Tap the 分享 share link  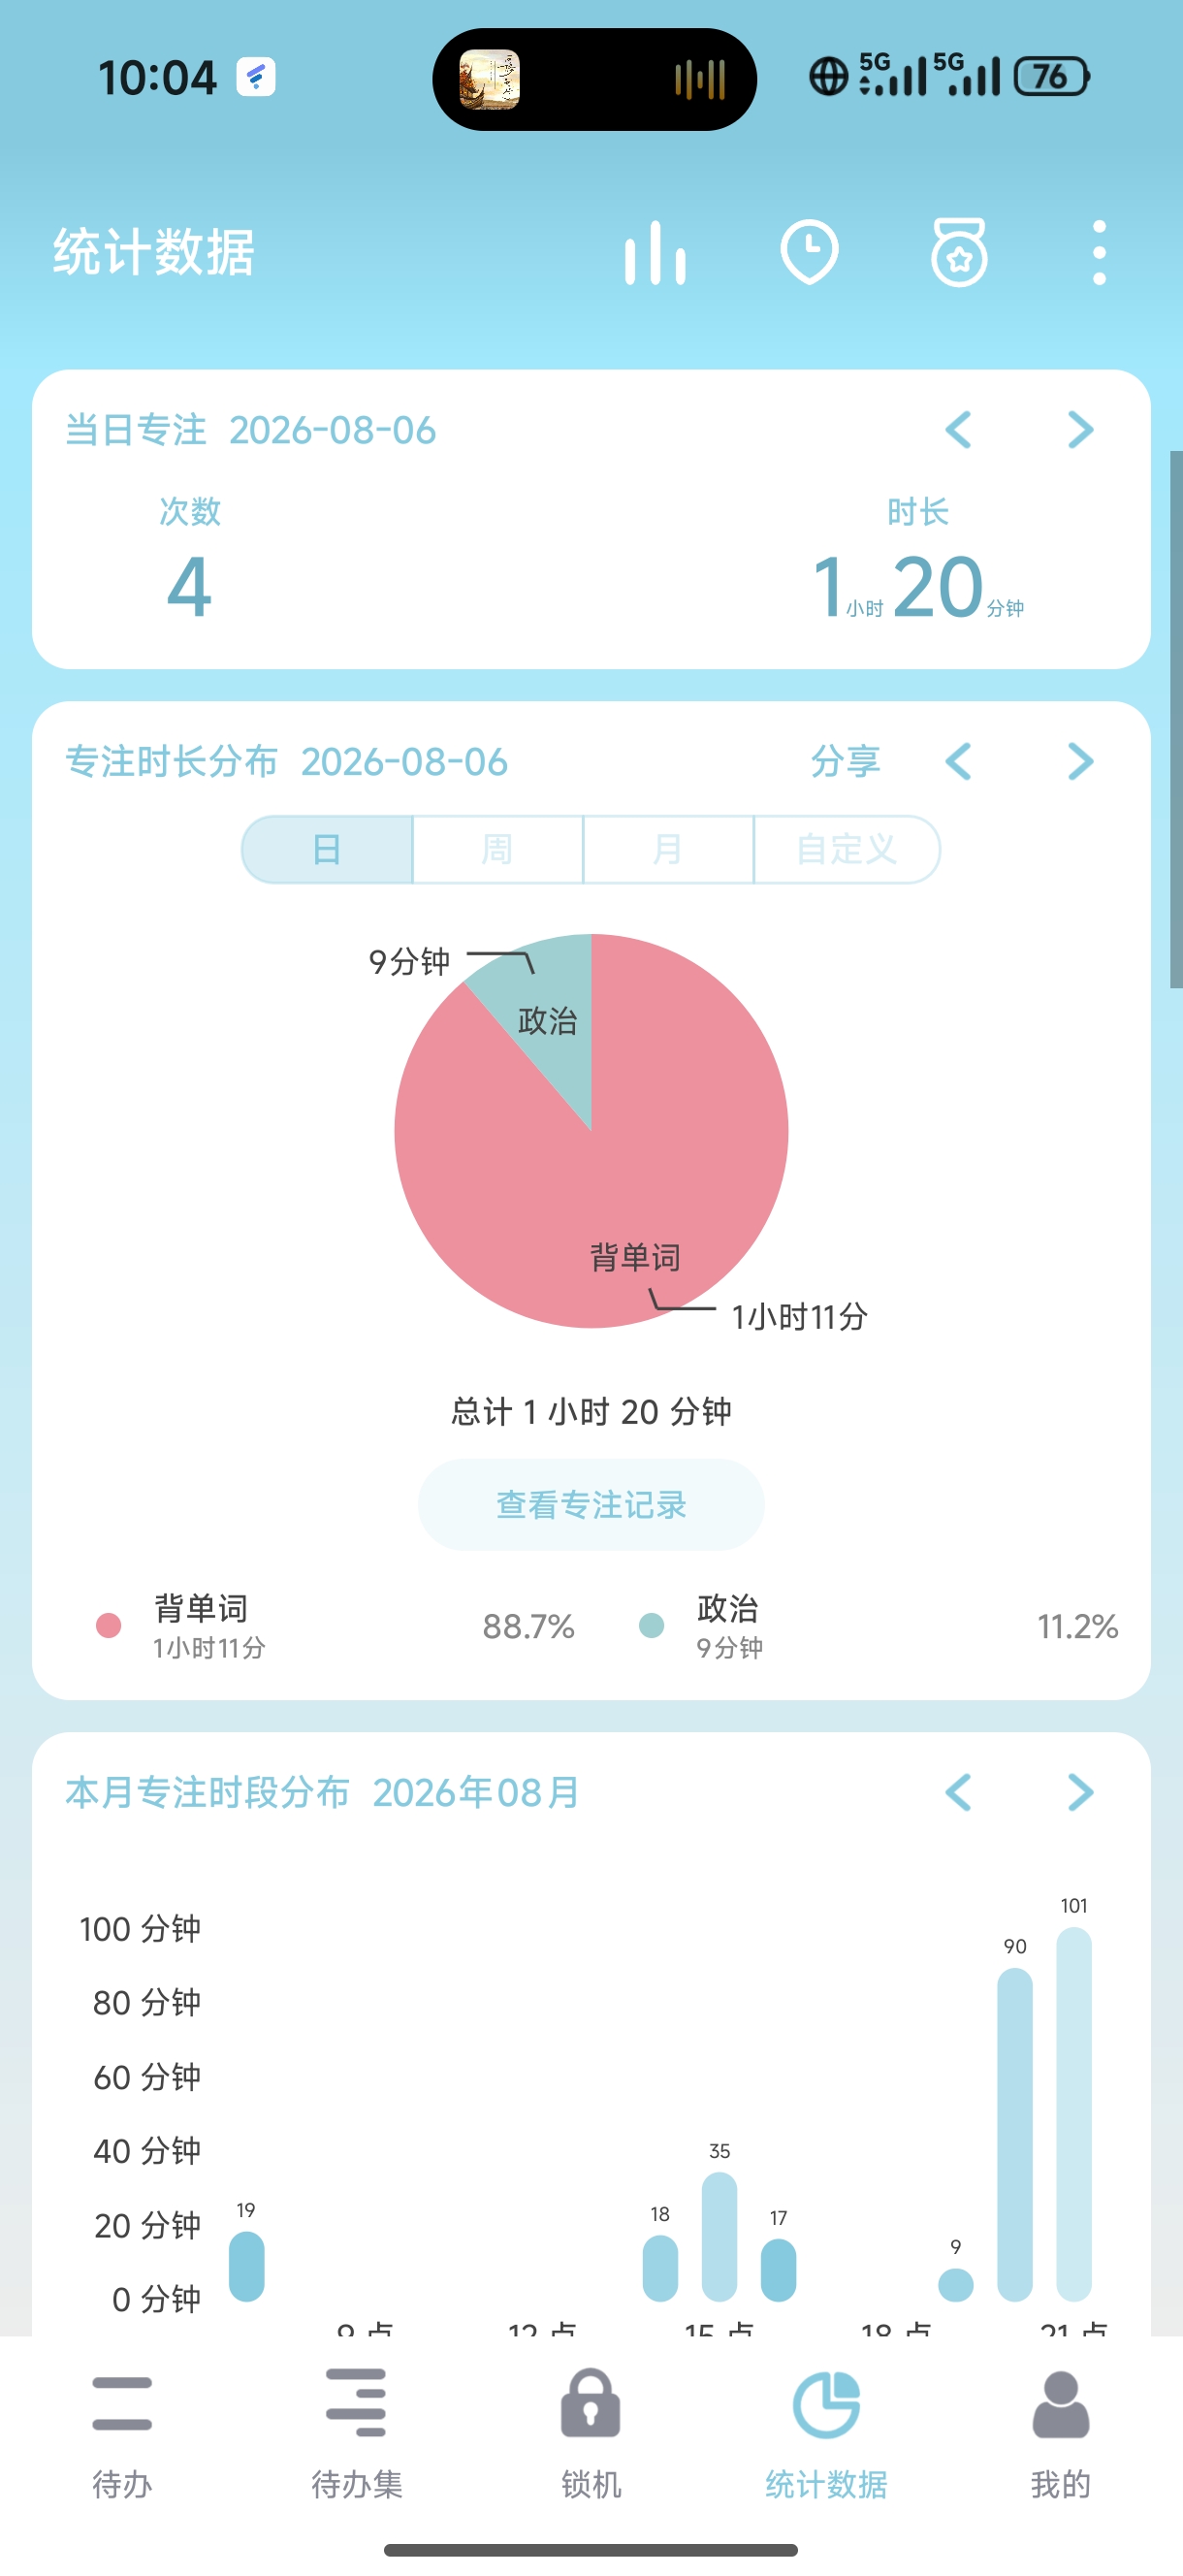[845, 762]
